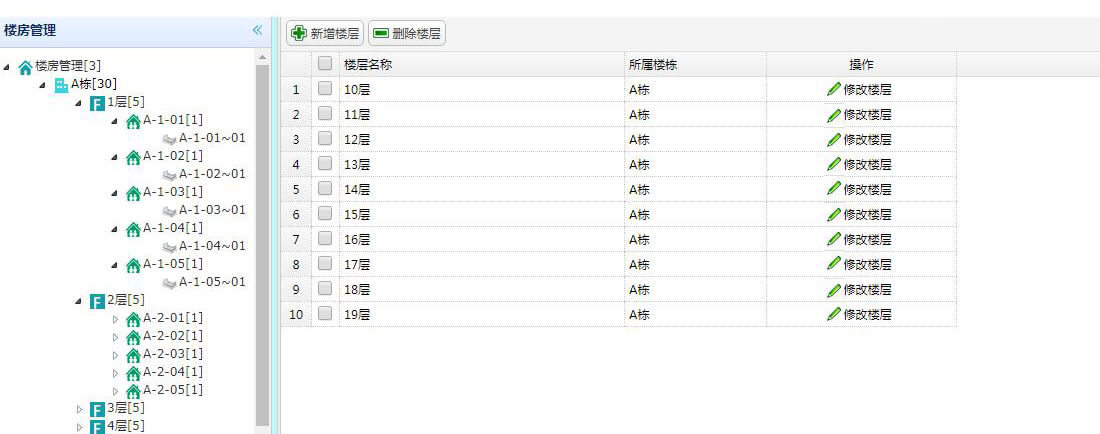Viewport: 1100px width, 434px height.
Task: Click the floor icon beside 1层[5]
Action: (97, 103)
